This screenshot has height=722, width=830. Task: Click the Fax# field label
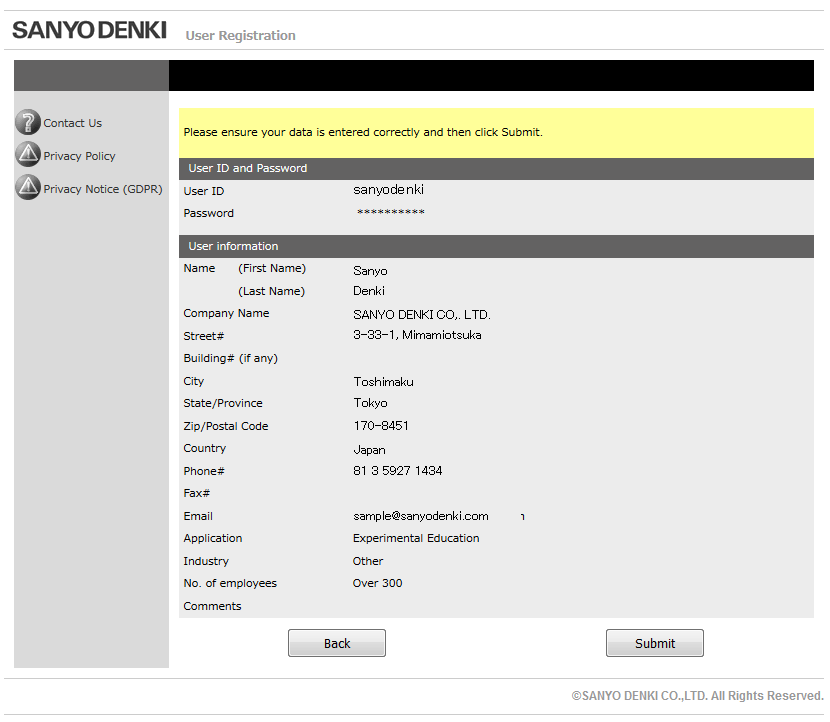[x=196, y=493]
